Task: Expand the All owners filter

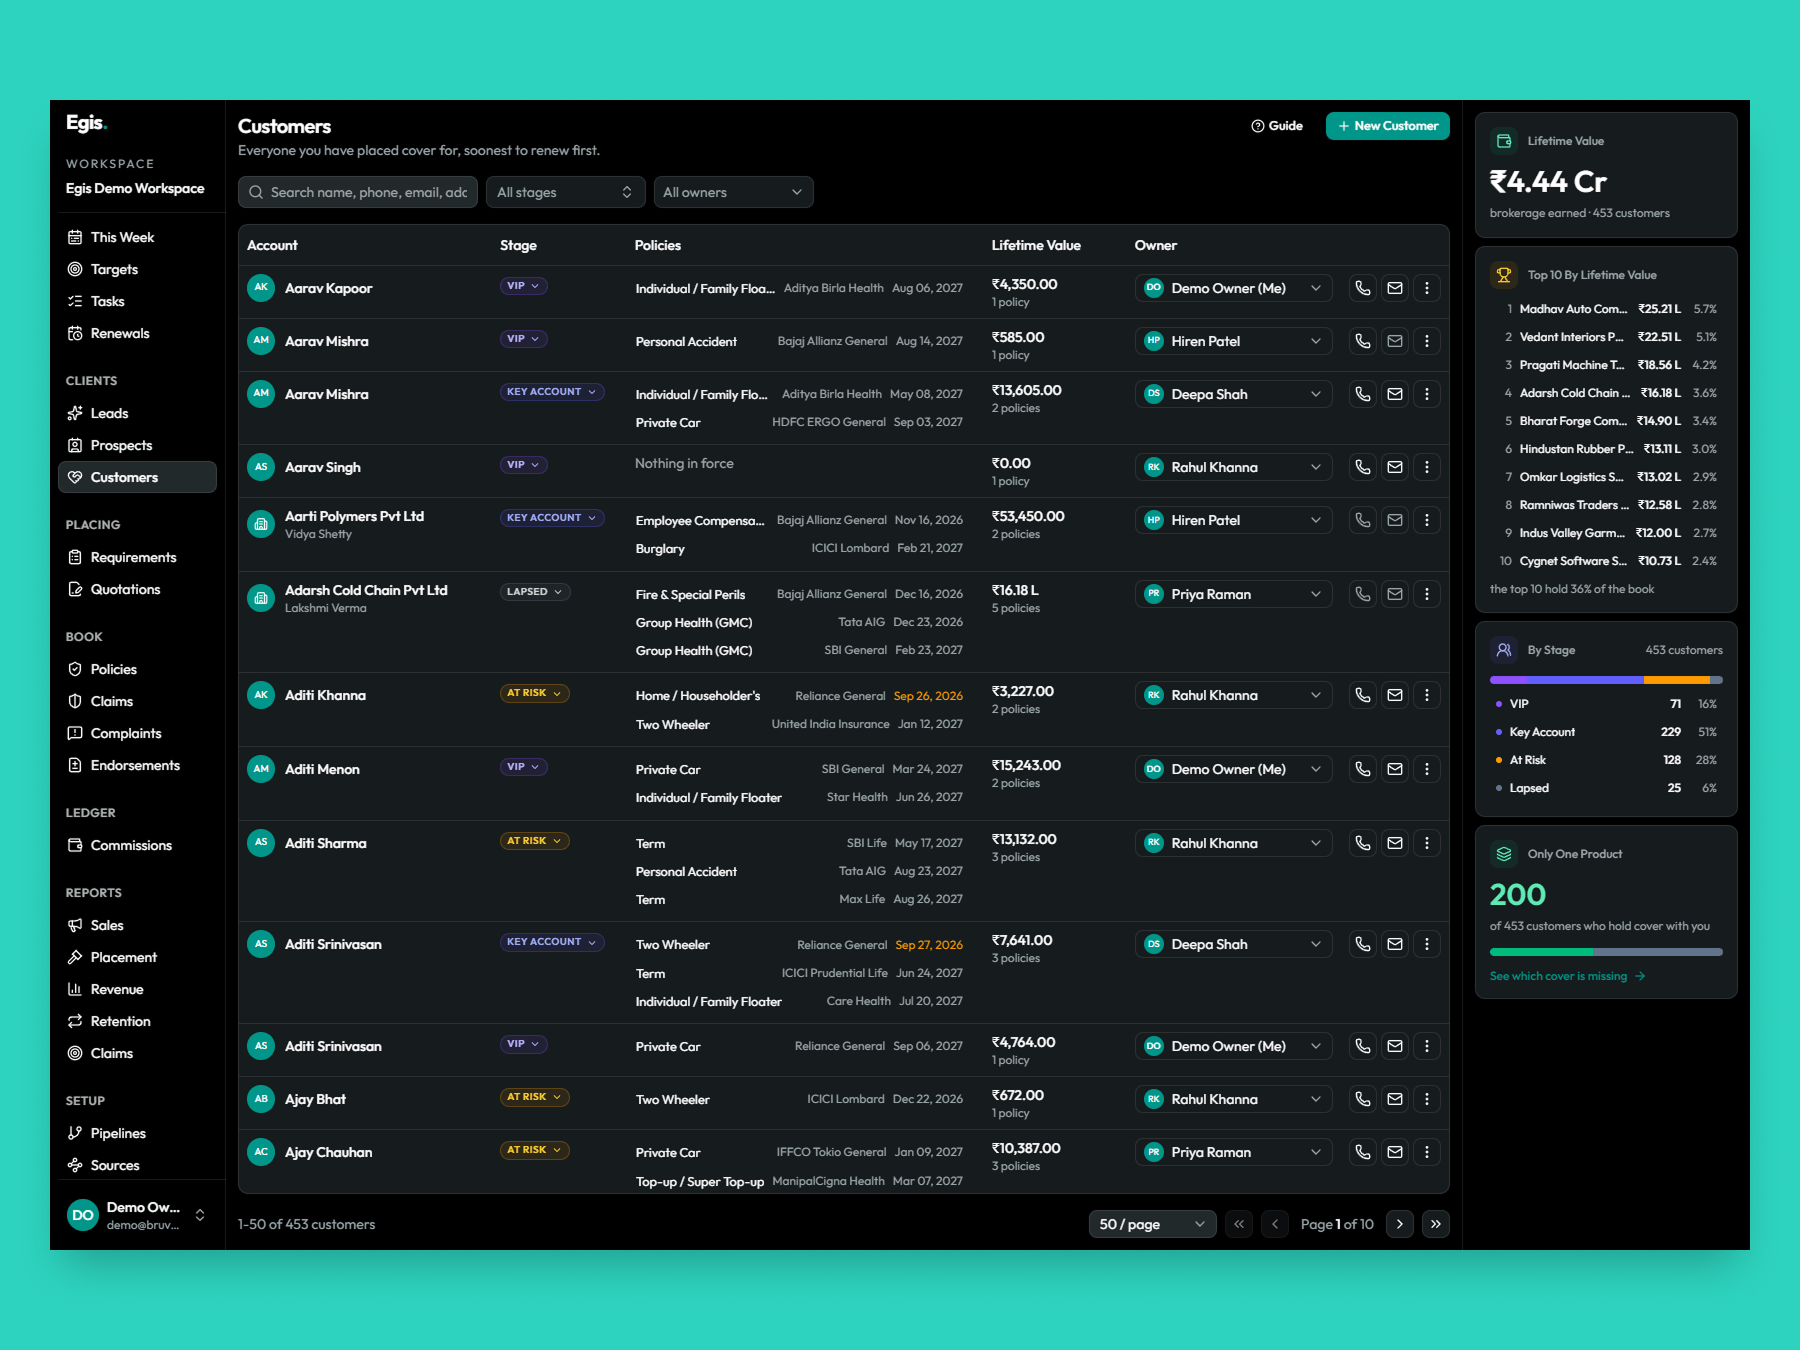Action: click(733, 192)
